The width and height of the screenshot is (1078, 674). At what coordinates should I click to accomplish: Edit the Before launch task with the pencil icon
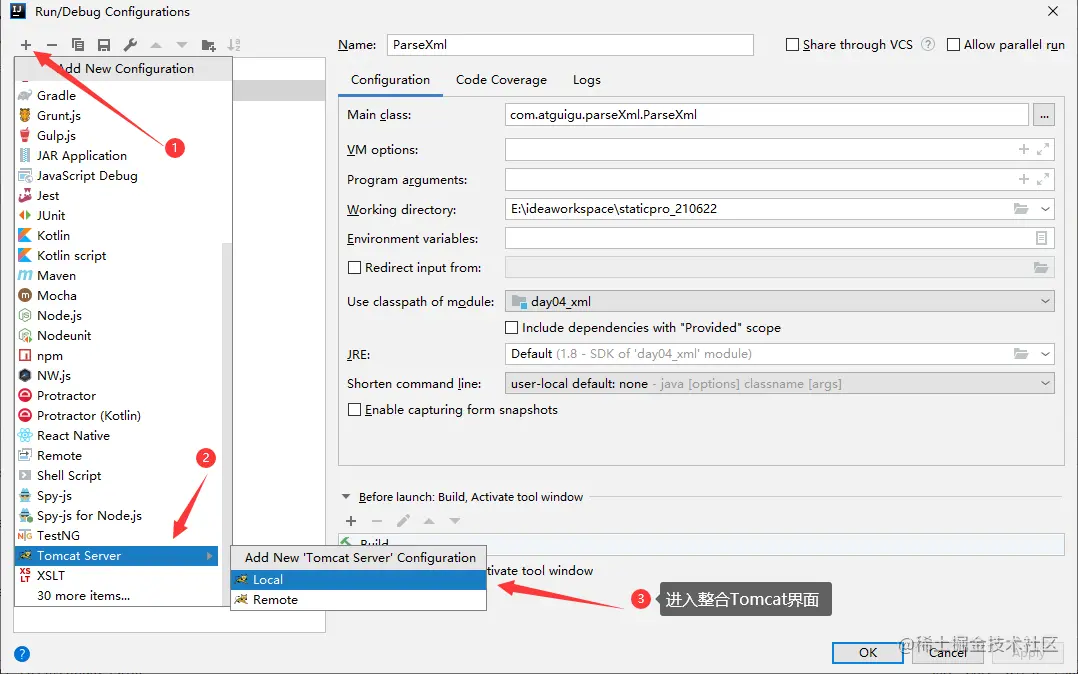[403, 521]
